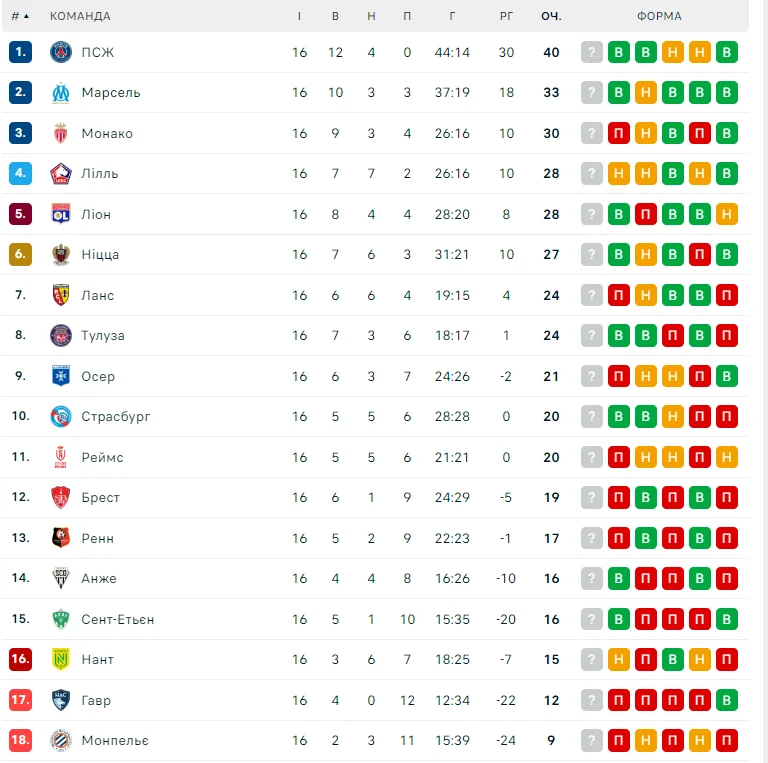Click the position 1 blue rank badge
This screenshot has height=763, width=768.
(x=21, y=52)
